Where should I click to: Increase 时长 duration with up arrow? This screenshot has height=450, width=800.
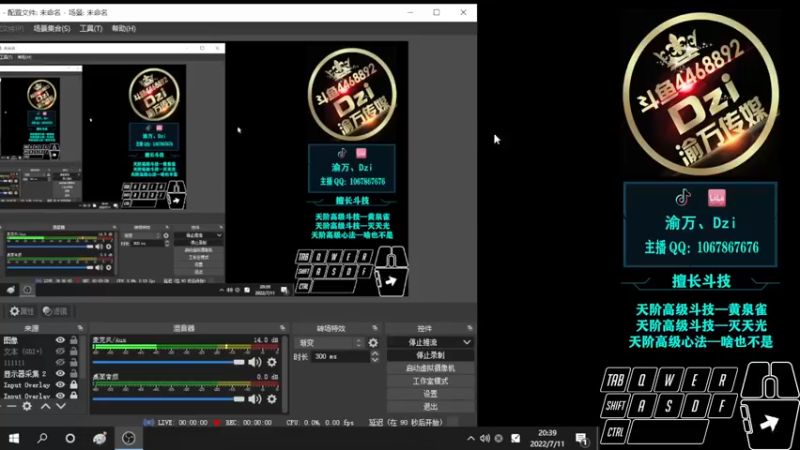point(375,354)
